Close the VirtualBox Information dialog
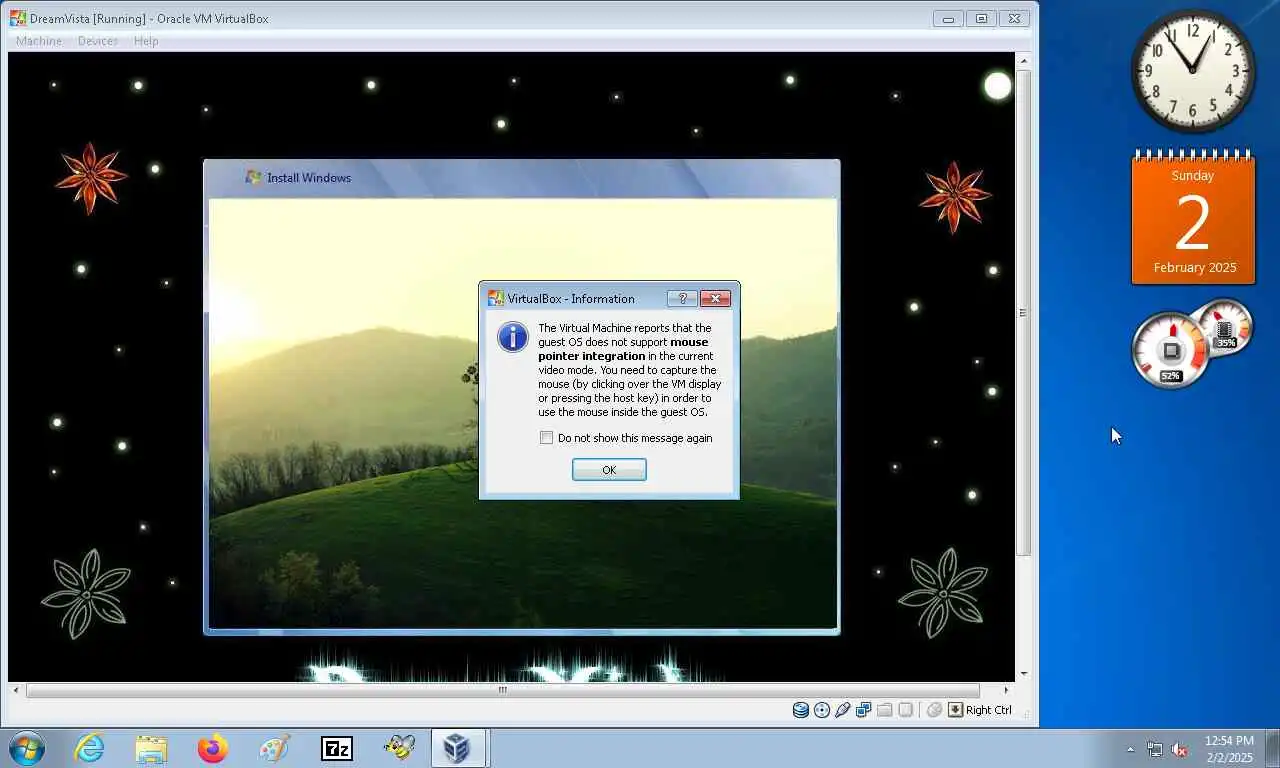The width and height of the screenshot is (1280, 768). [715, 298]
